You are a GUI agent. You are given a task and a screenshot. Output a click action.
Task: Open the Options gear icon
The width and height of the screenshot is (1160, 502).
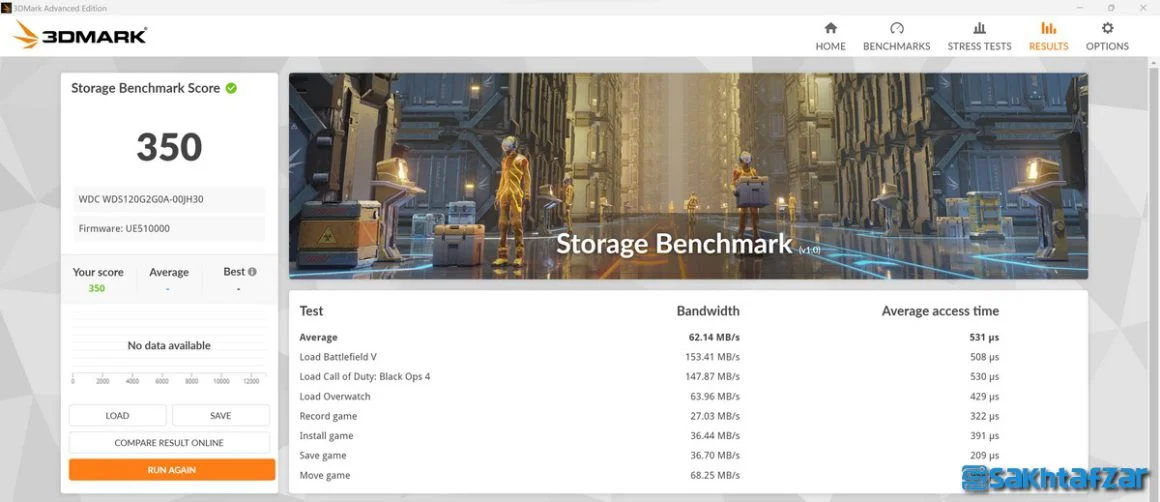pyautogui.click(x=1107, y=28)
